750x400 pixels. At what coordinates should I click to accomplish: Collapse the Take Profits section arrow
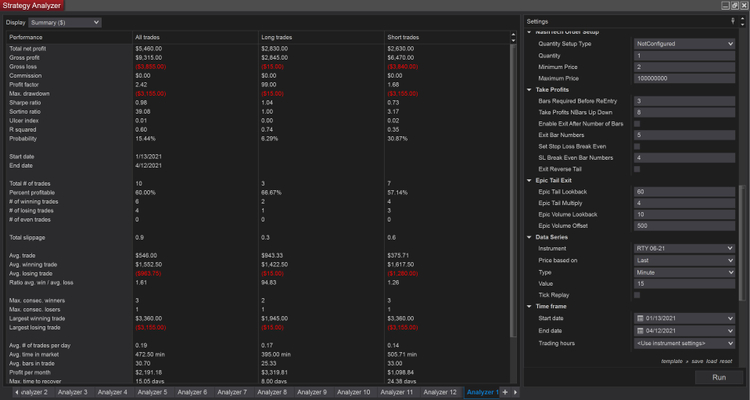pyautogui.click(x=529, y=90)
